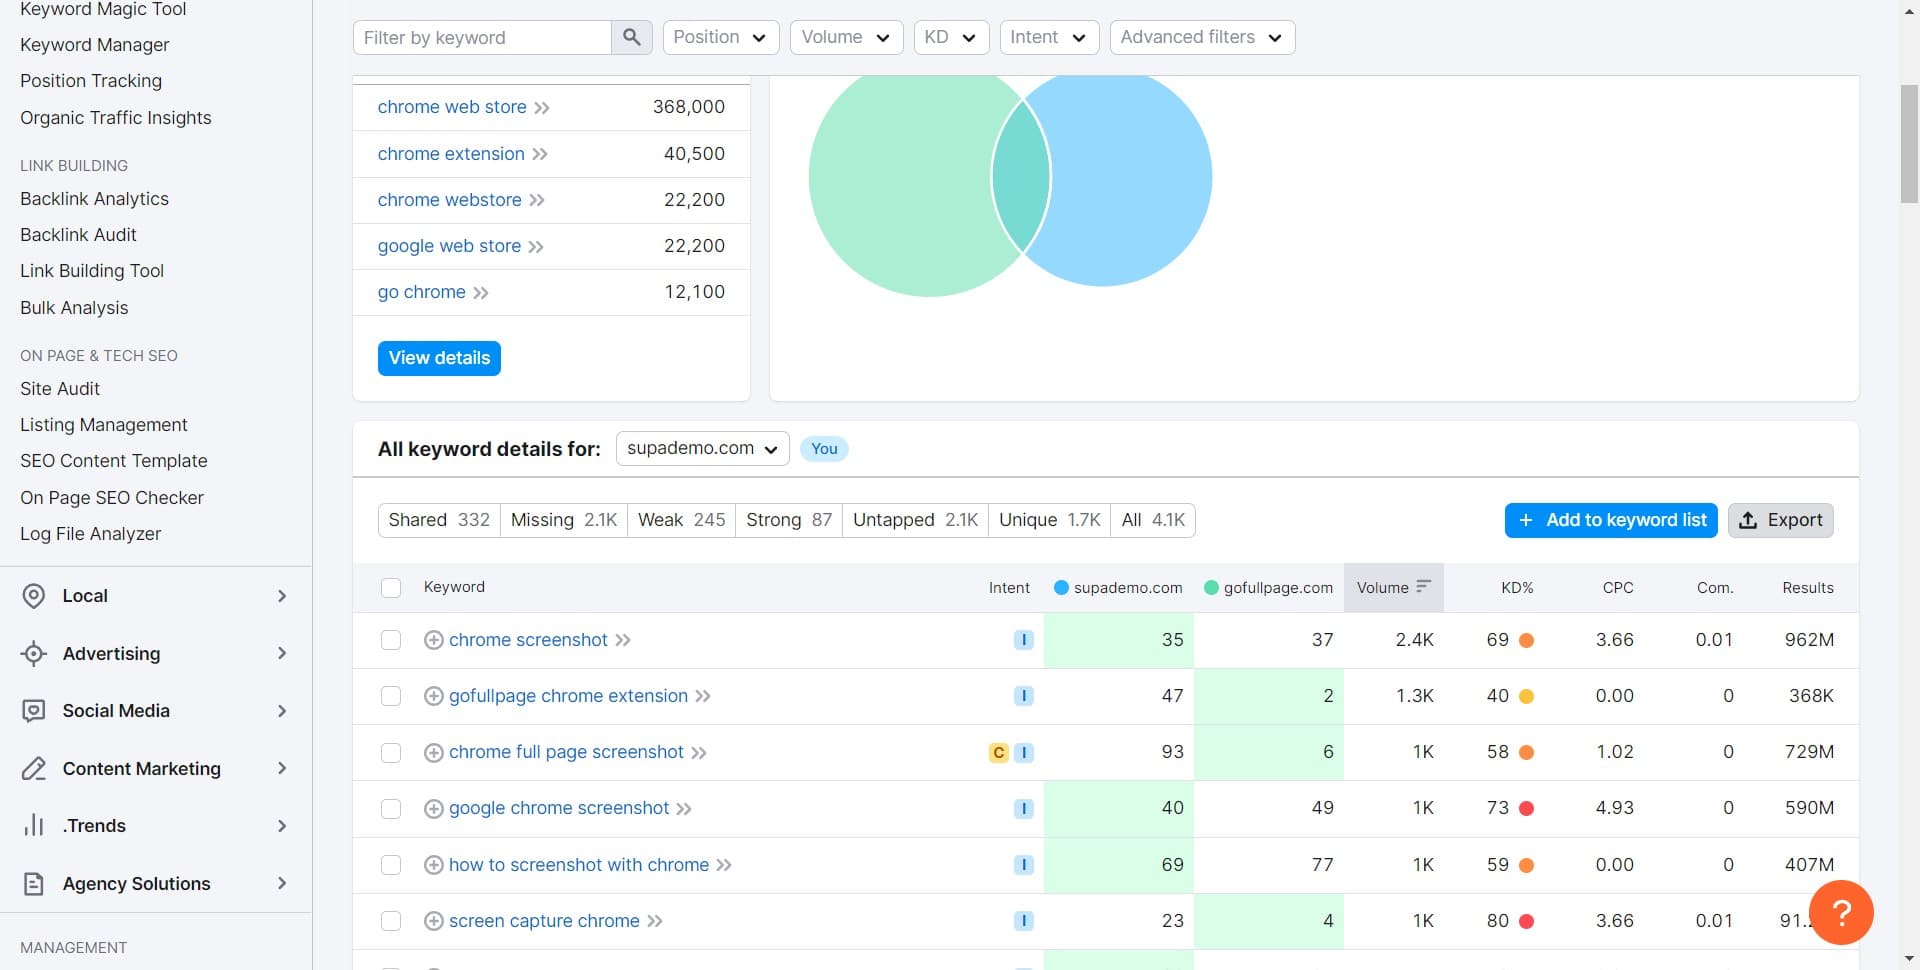Expand the Advanced filters dropdown
The width and height of the screenshot is (1920, 970).
point(1201,38)
